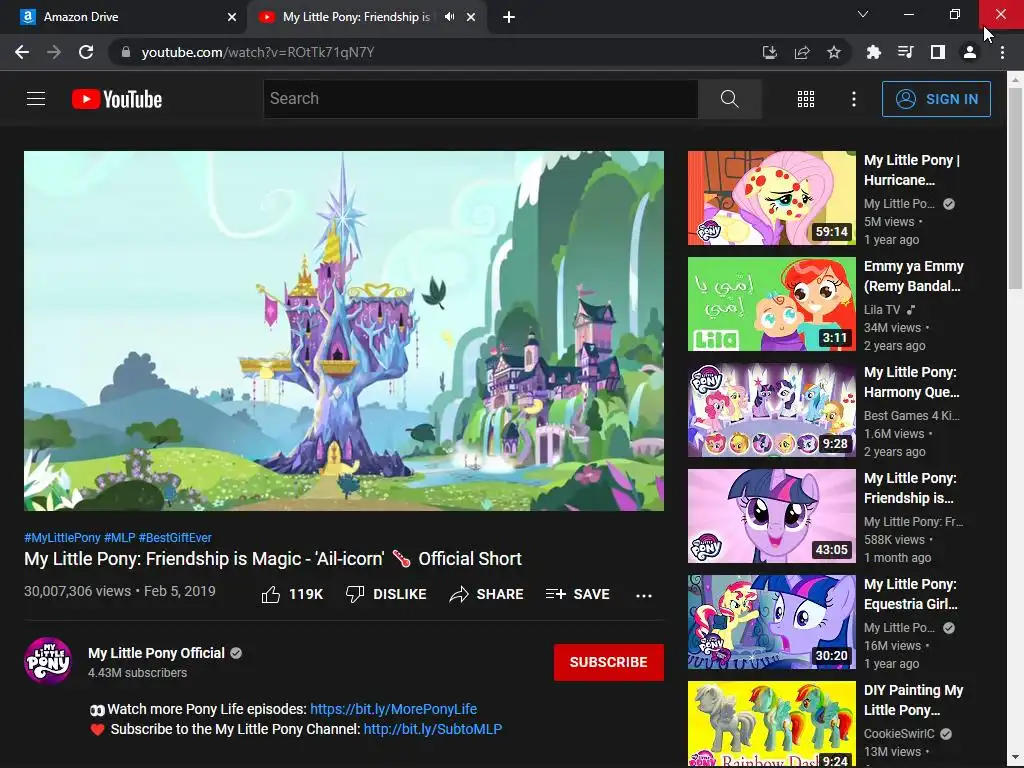The width and height of the screenshot is (1024, 768).
Task: Open Equestria Girls 30:20 video thumbnail
Action: (771, 622)
